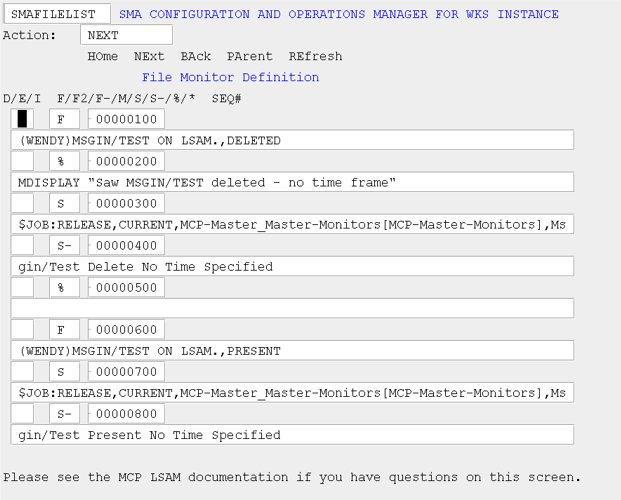Select the NExt action option
The width and height of the screenshot is (621, 500).
[149, 56]
